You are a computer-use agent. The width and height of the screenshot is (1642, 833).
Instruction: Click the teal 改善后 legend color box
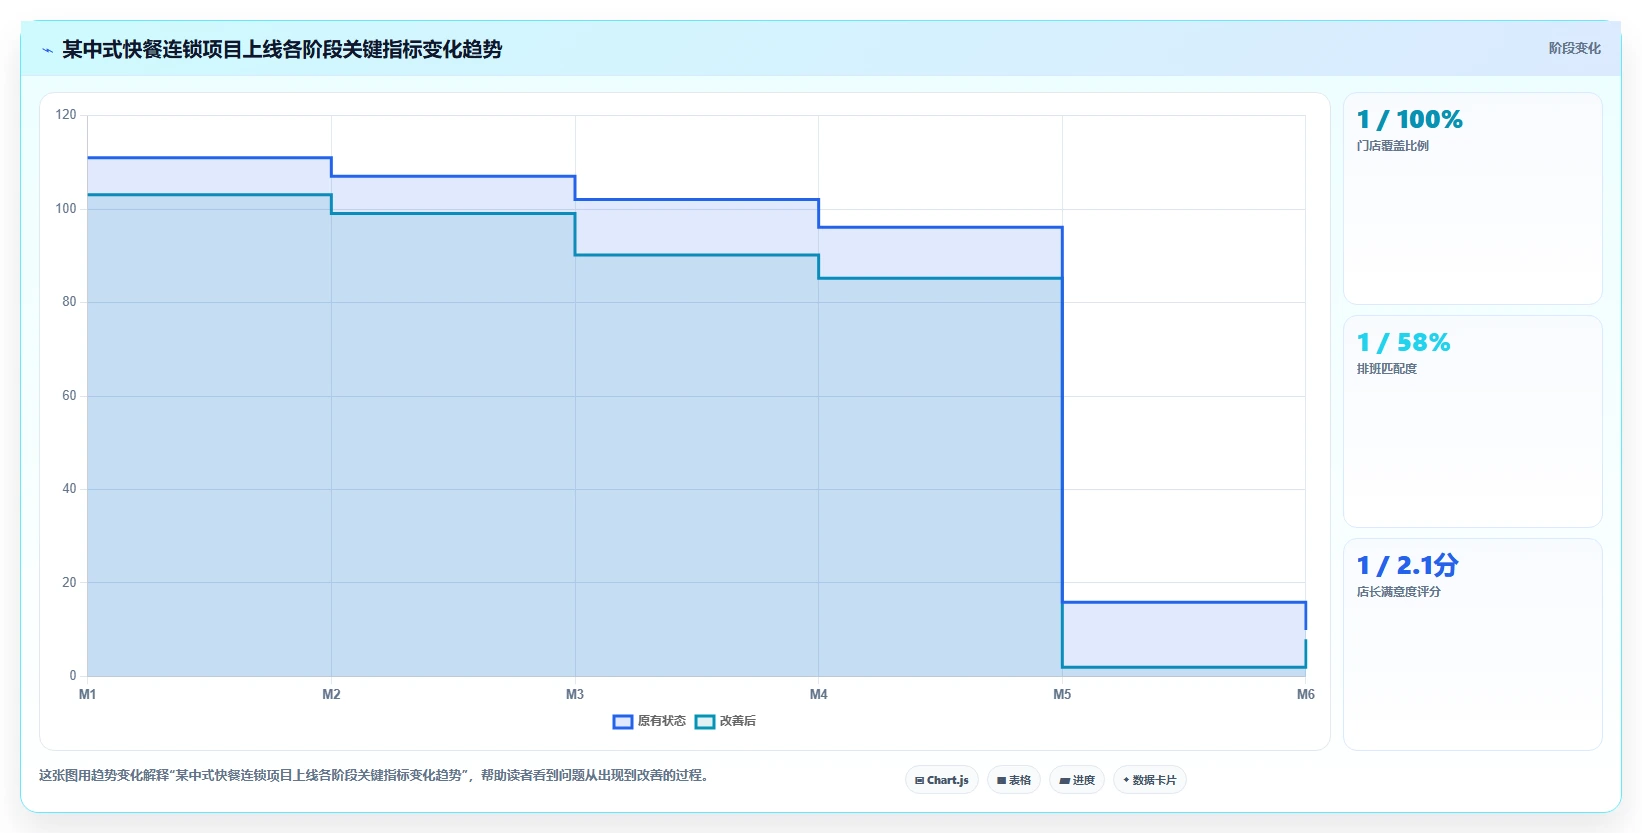(x=705, y=721)
